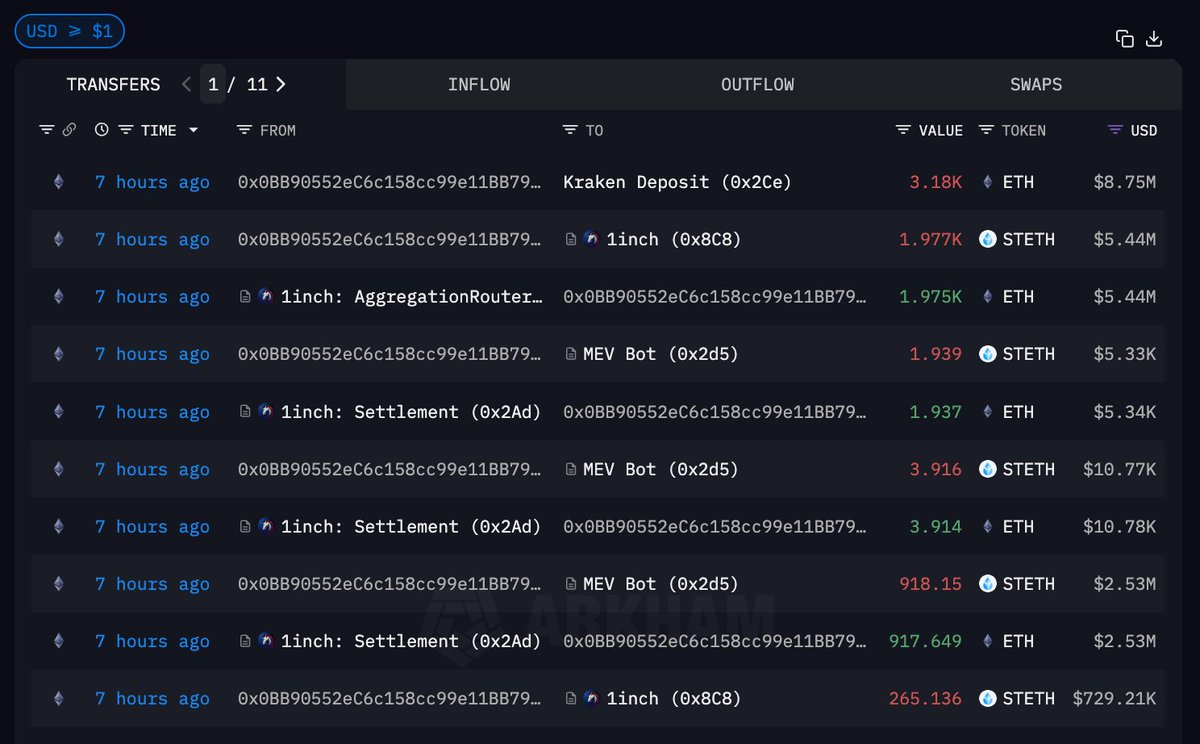This screenshot has height=744, width=1200.
Task: Open 1inch (0x8C8) in 265.136 STETH row
Action: point(675,699)
